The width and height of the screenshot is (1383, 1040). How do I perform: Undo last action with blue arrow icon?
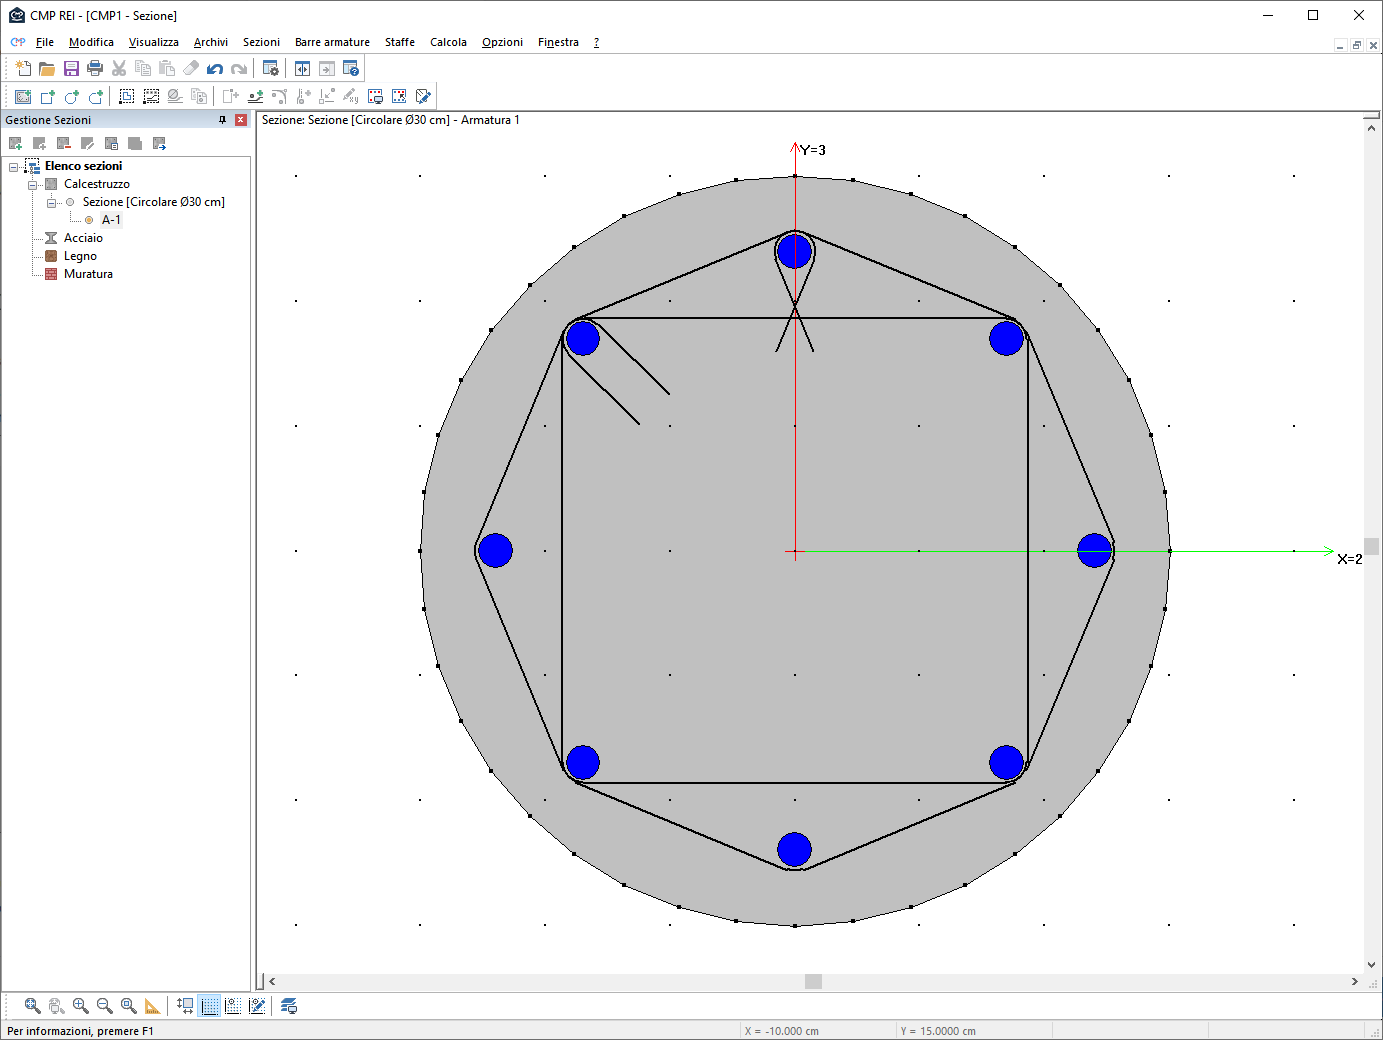point(215,68)
